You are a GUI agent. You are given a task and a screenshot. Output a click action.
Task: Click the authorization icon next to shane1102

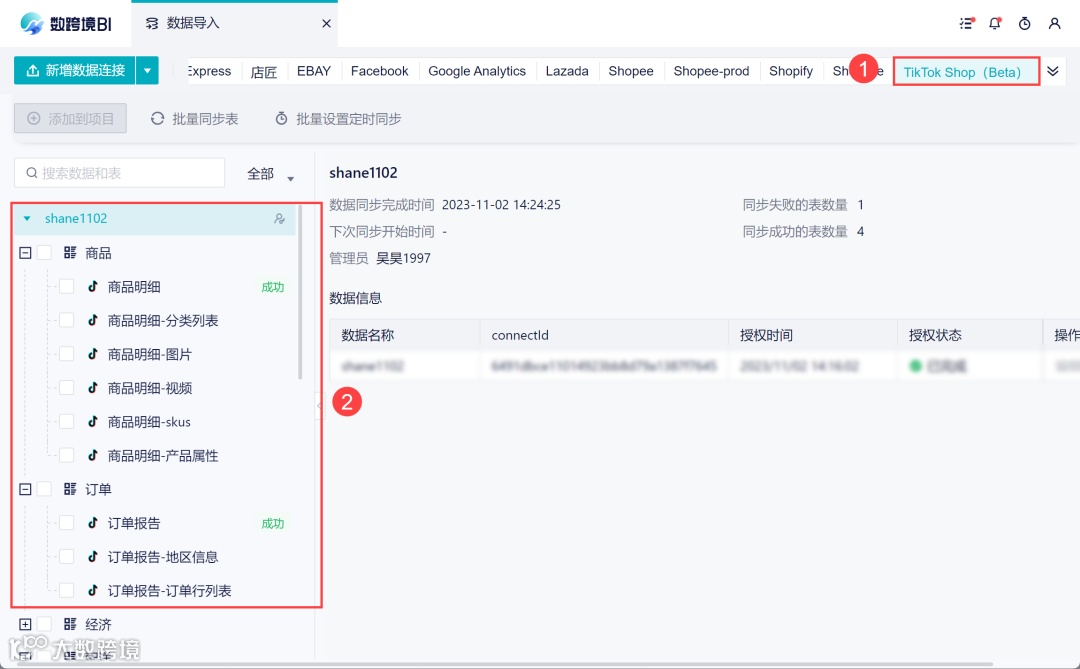[x=280, y=219]
